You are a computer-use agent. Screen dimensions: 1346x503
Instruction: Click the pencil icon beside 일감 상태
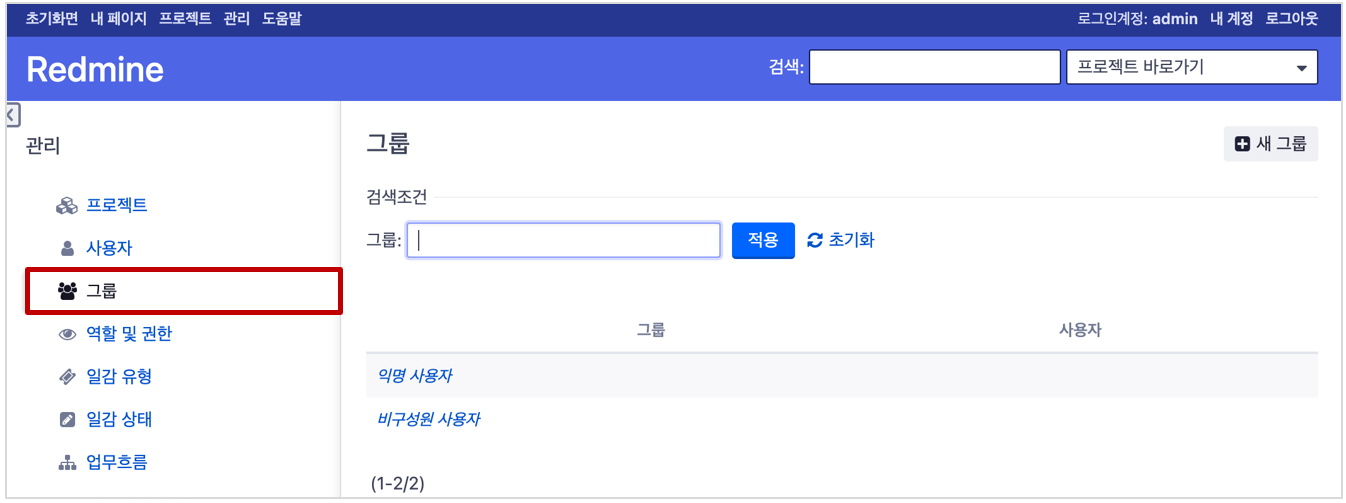click(x=67, y=420)
